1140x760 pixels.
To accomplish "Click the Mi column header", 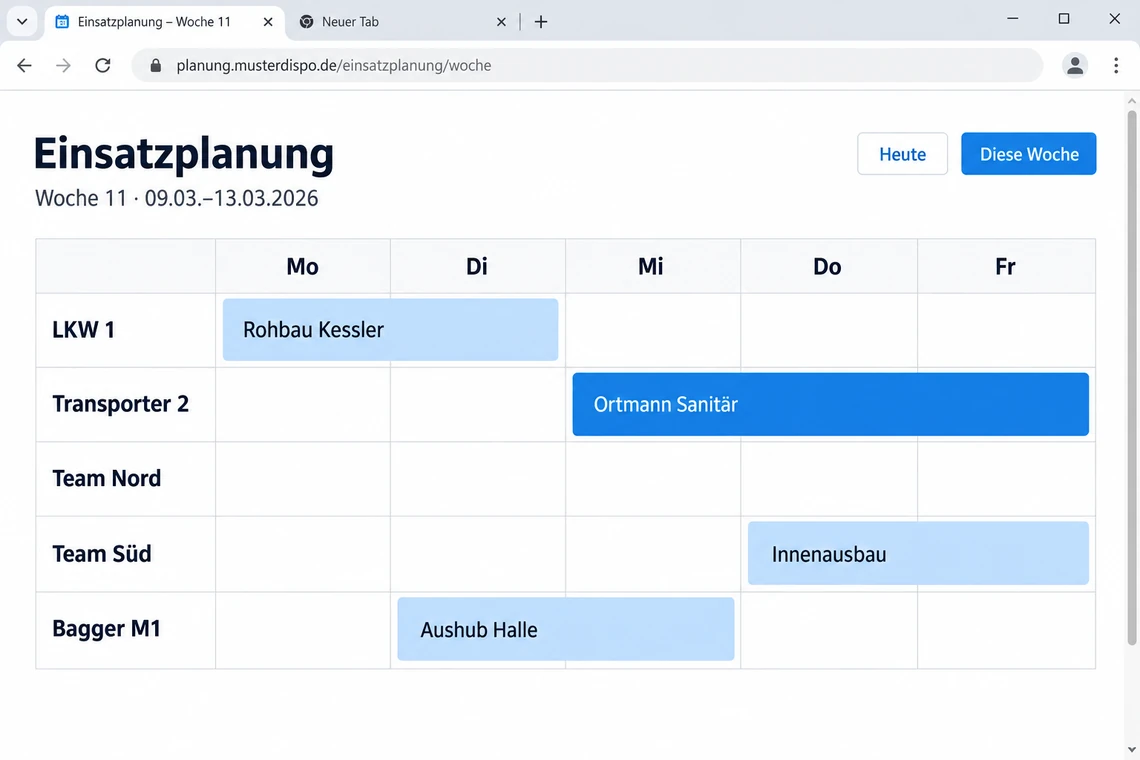I will pos(651,266).
